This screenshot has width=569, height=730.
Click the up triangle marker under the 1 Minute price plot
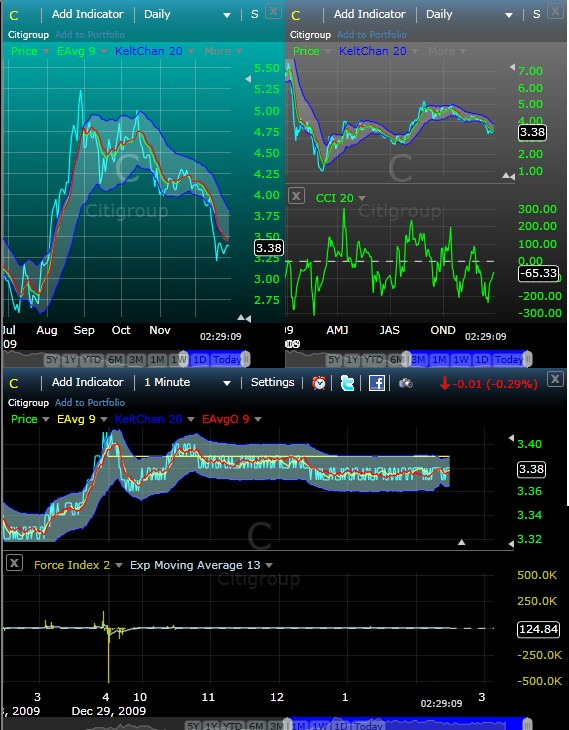click(x=461, y=542)
